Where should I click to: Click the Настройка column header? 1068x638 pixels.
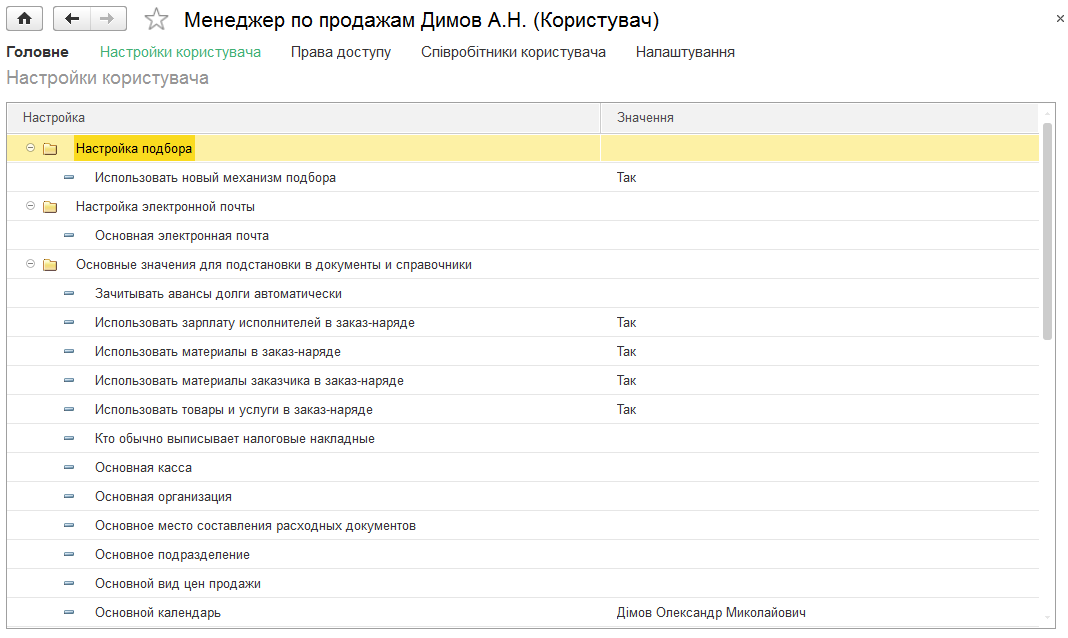[304, 118]
